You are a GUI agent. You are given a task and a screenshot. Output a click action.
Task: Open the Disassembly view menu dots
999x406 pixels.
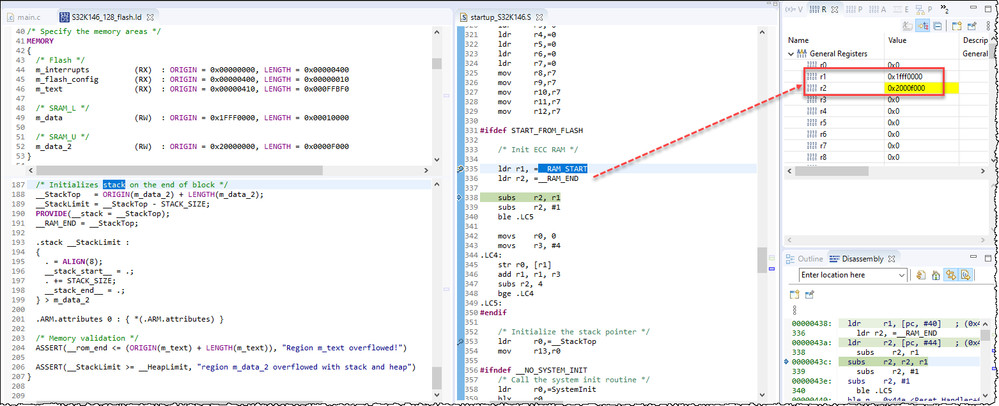pos(794,310)
